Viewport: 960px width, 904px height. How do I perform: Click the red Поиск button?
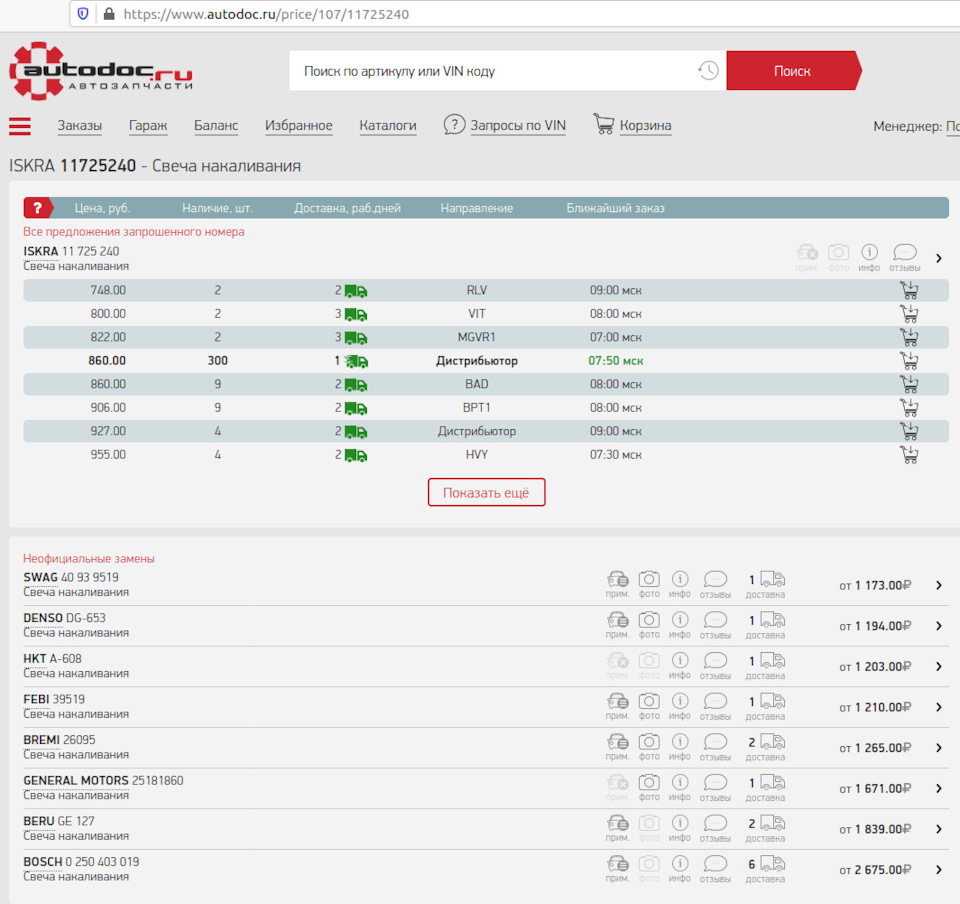(x=793, y=70)
